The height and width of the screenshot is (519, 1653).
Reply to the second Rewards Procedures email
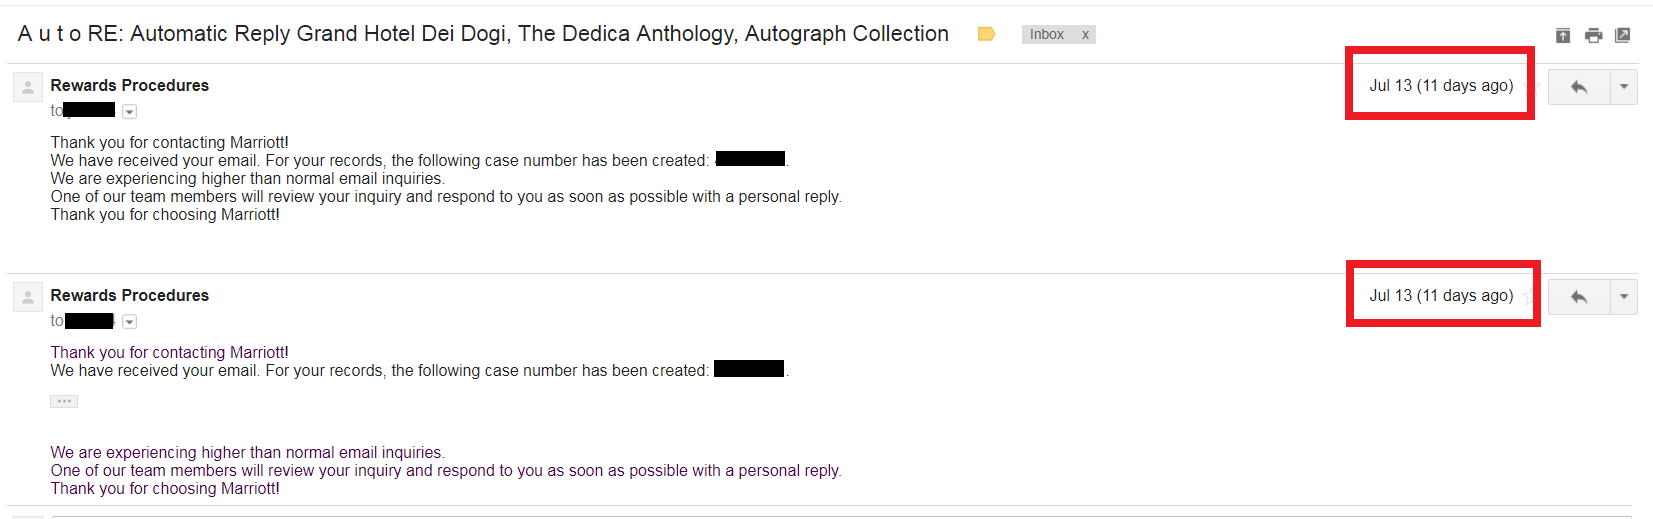(1579, 297)
